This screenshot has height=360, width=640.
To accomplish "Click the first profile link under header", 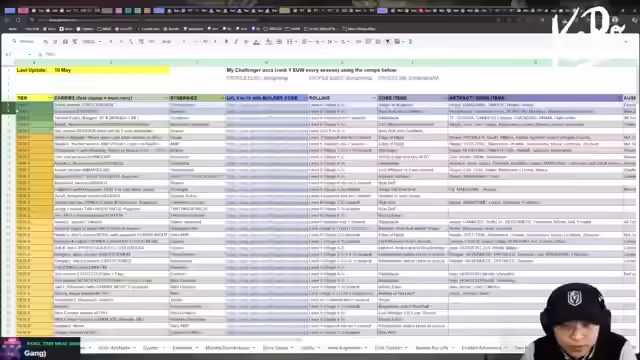I will [257, 78].
